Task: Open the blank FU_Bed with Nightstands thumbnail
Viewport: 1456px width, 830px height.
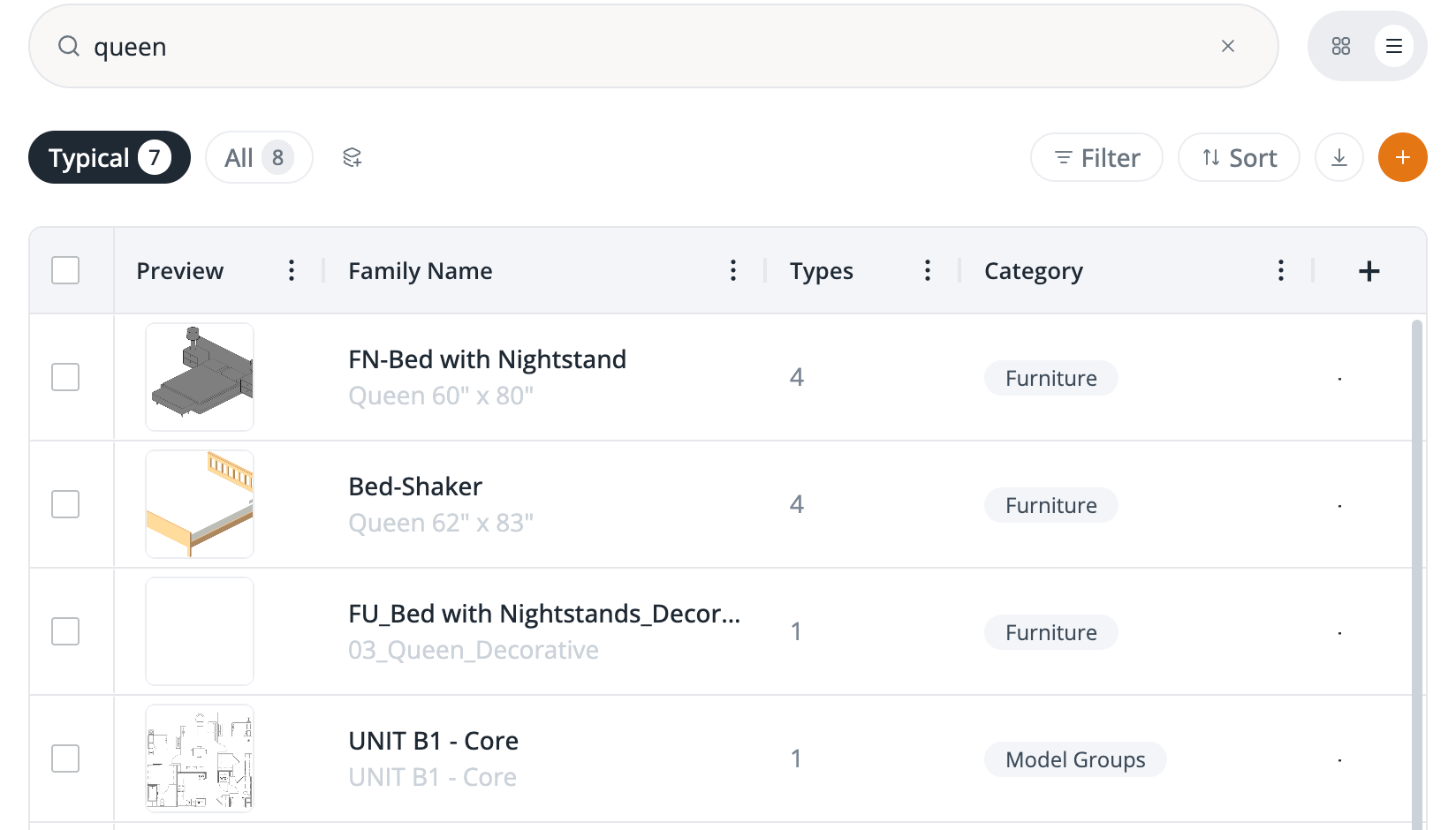Action: pos(200,631)
